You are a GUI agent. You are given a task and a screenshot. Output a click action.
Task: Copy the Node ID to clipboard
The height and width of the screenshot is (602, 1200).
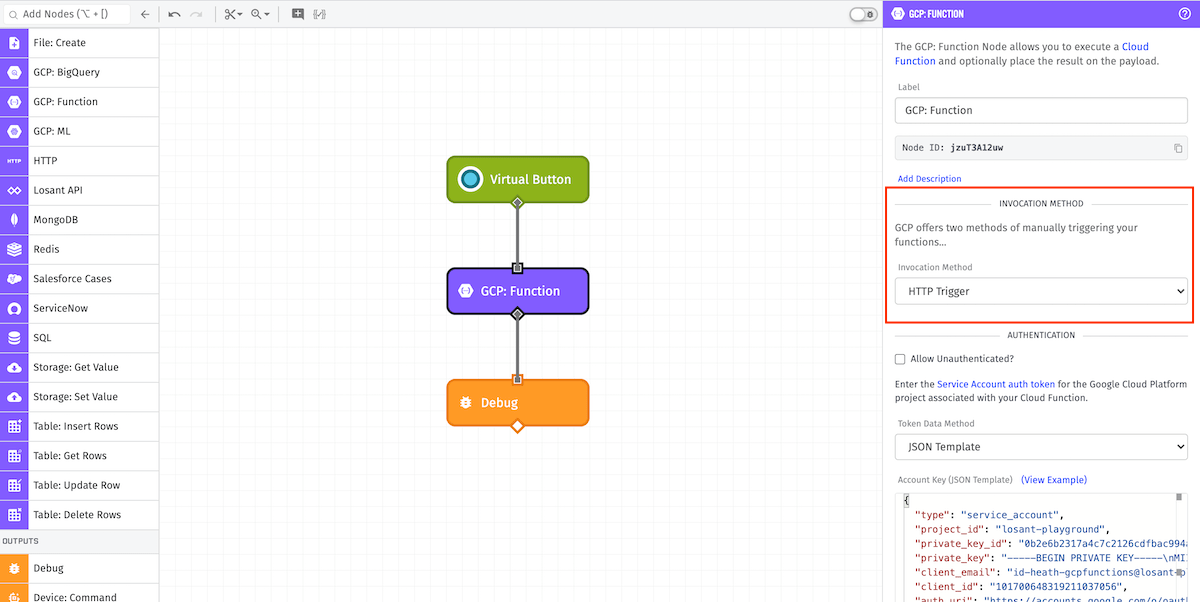coord(1178,148)
